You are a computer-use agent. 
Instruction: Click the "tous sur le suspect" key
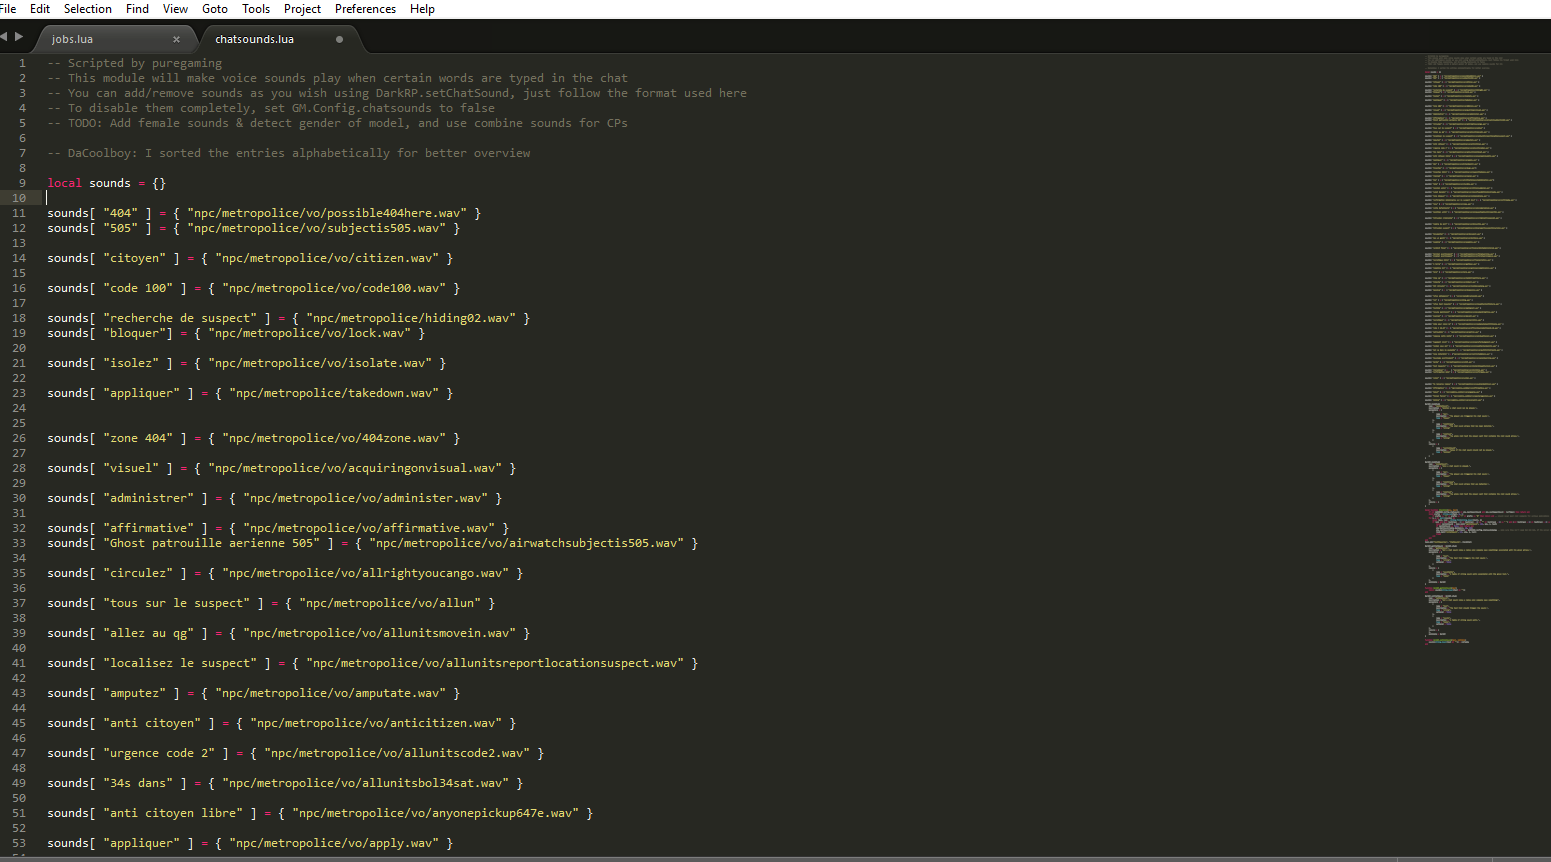pyautogui.click(x=177, y=603)
